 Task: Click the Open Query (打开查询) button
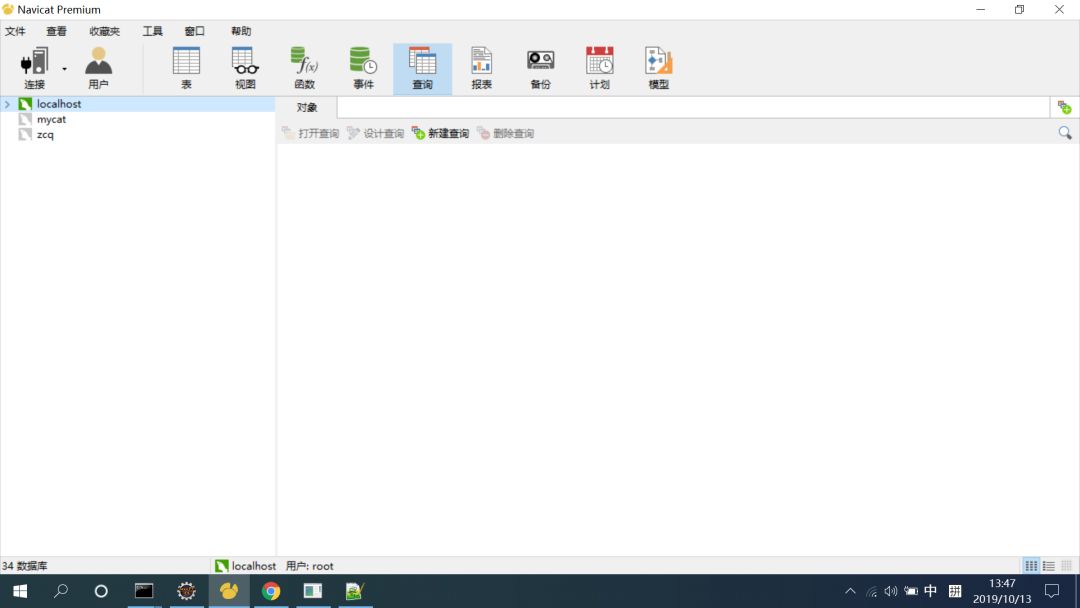tap(310, 133)
